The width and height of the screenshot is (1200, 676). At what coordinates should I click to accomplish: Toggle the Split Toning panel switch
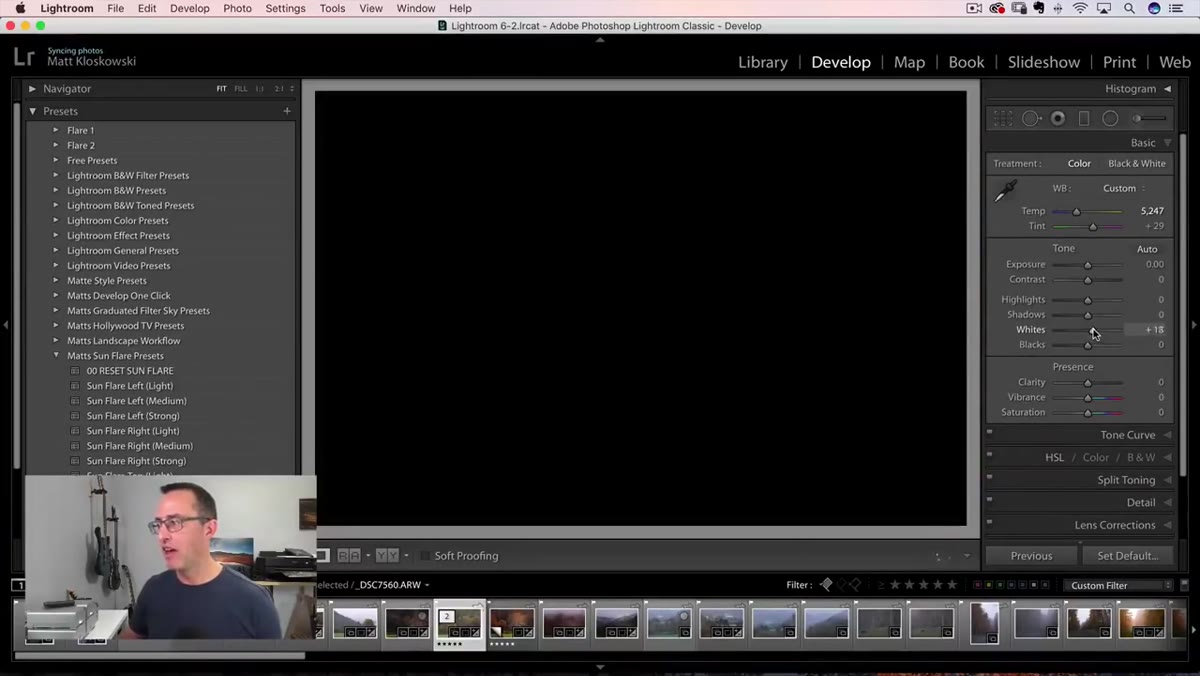[x=989, y=477]
